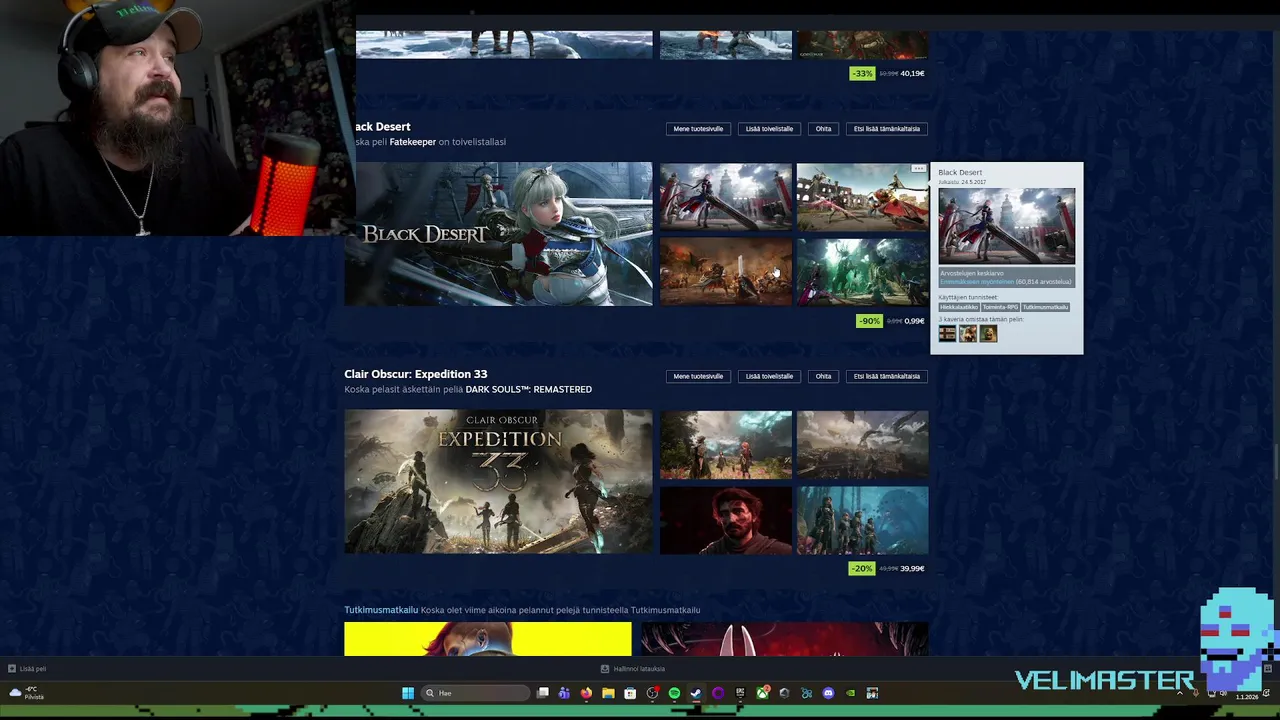This screenshot has width=1280, height=720.
Task: Click the Black Desert -90% price 0,99€
Action: [891, 321]
